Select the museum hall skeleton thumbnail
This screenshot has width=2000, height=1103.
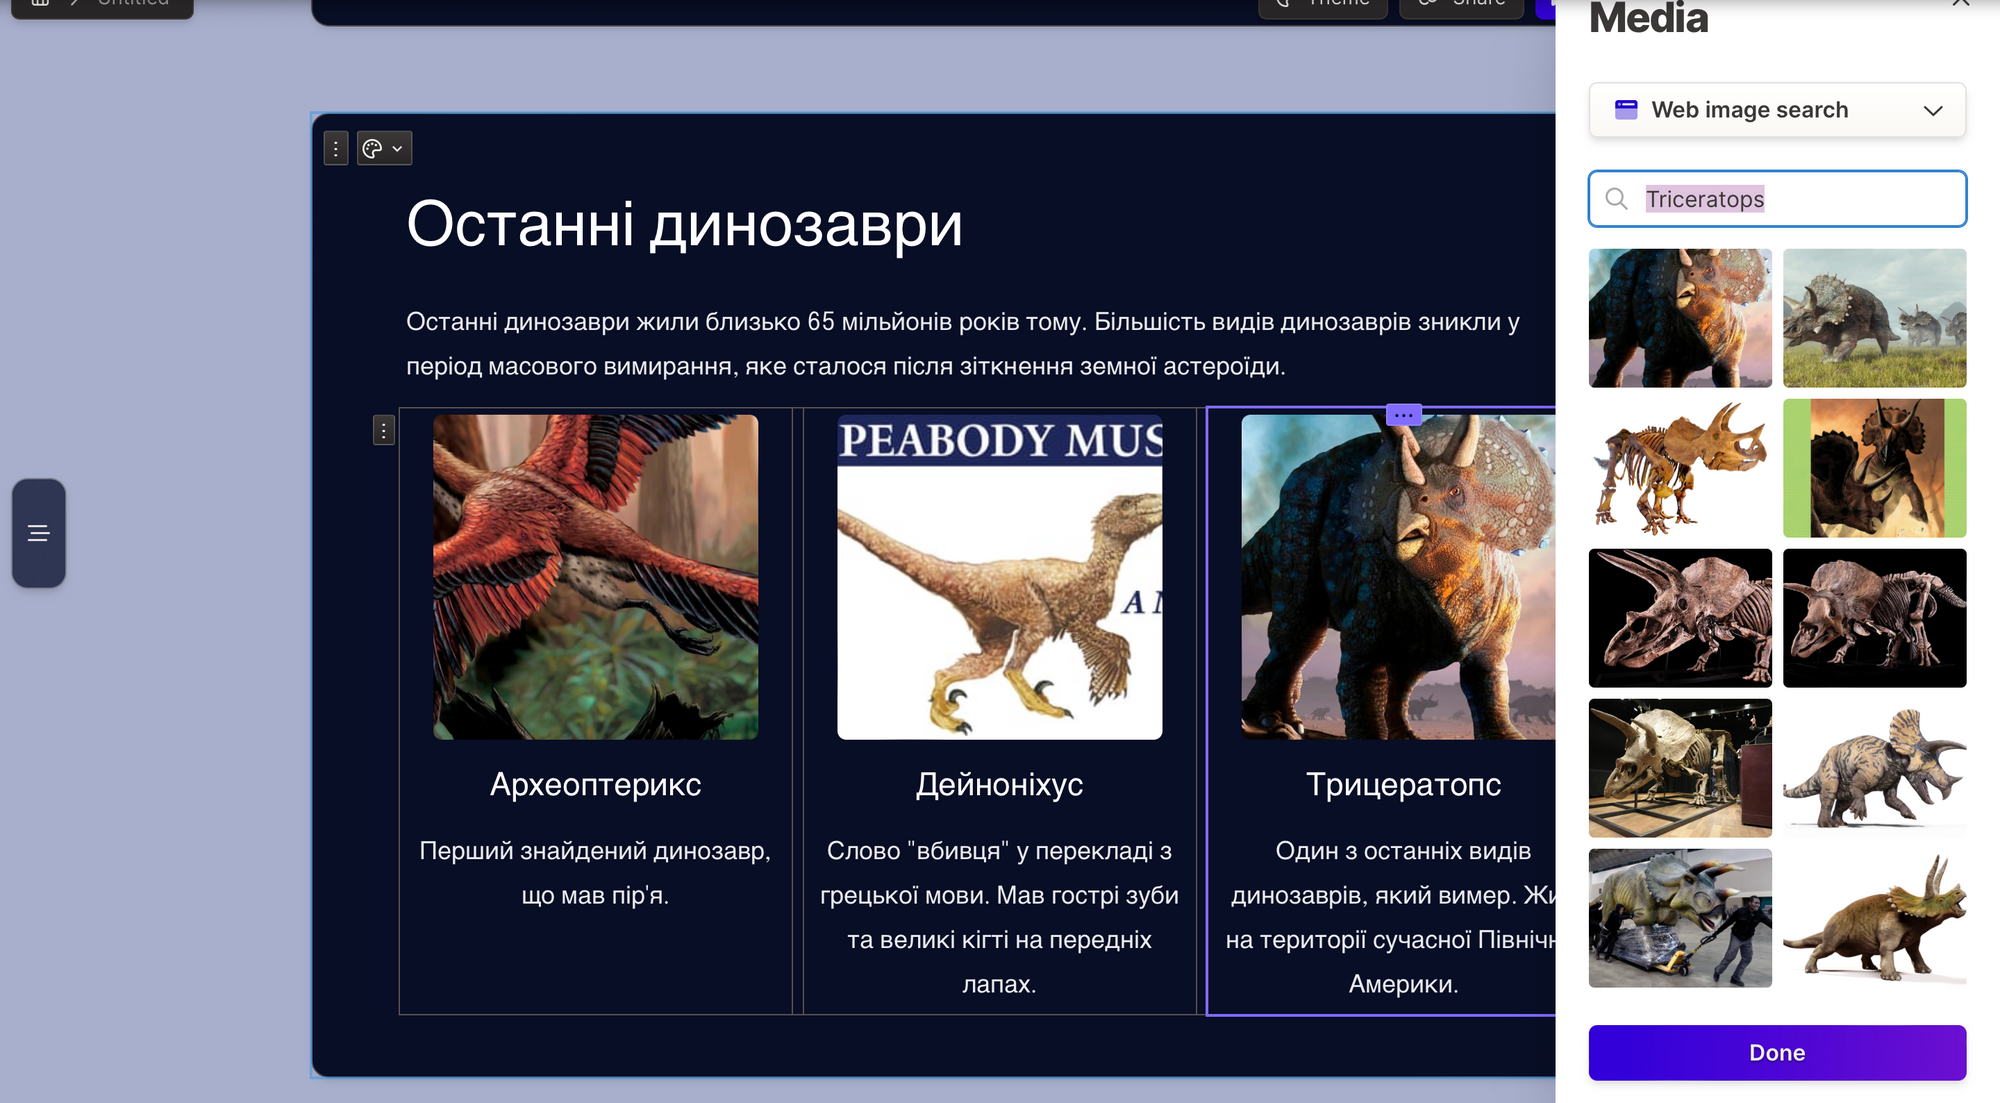coord(1680,768)
